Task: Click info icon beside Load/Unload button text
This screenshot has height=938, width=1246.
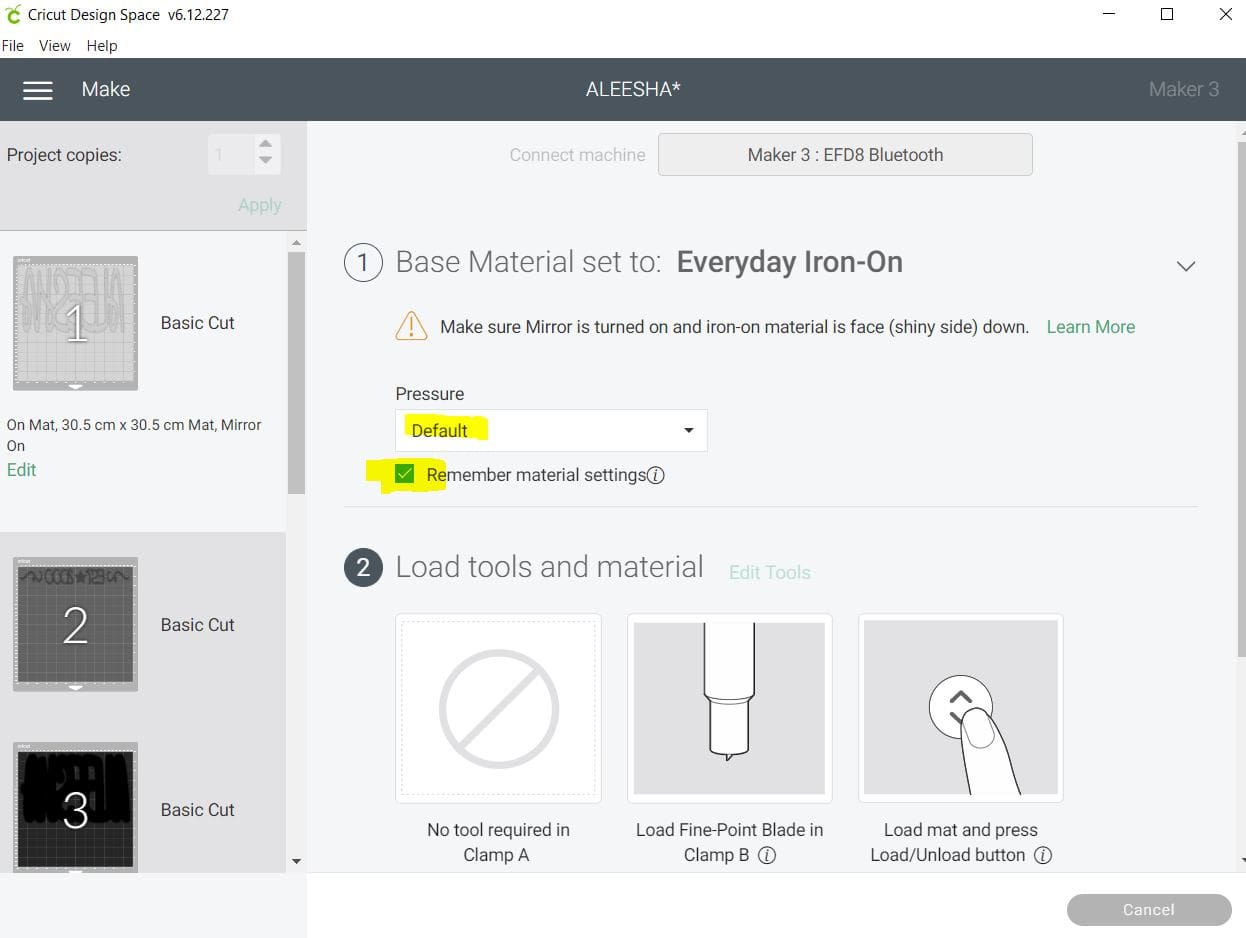Action: (1042, 856)
